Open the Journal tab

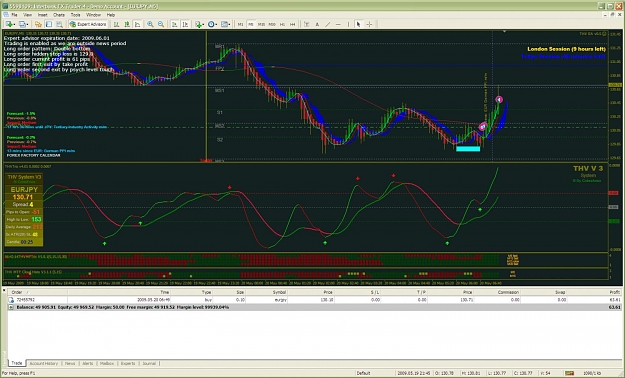pyautogui.click(x=149, y=363)
